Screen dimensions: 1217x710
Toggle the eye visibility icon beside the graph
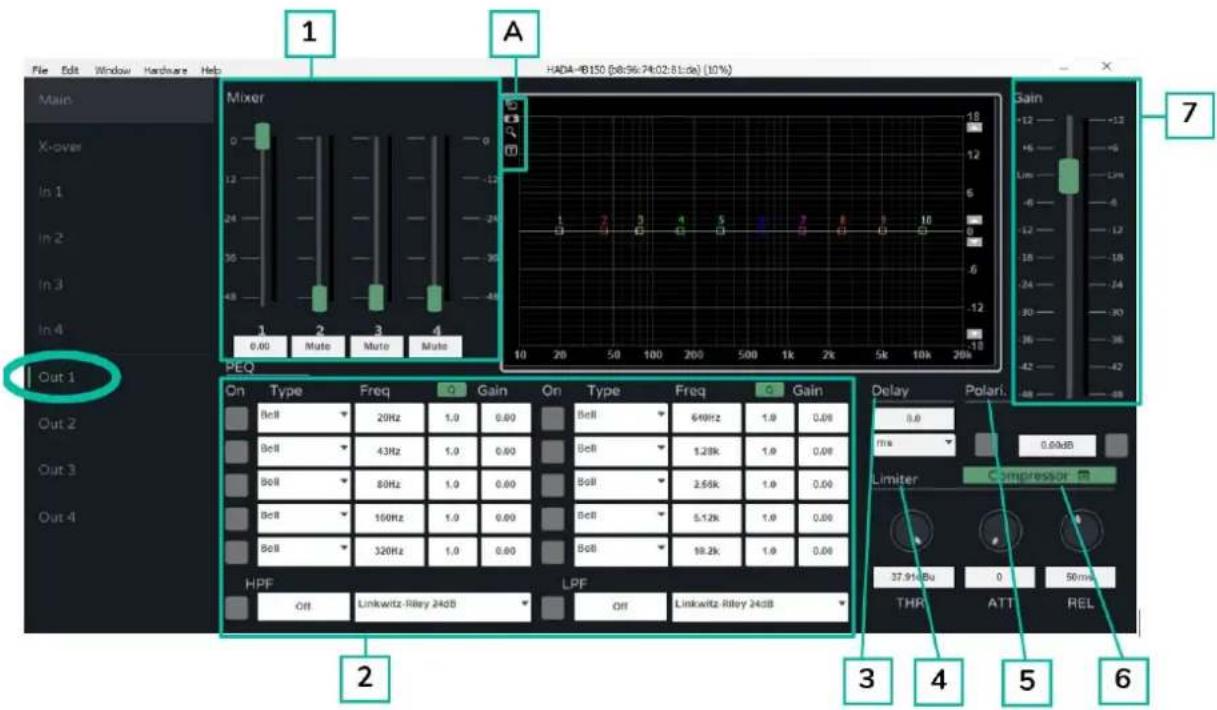[512, 117]
